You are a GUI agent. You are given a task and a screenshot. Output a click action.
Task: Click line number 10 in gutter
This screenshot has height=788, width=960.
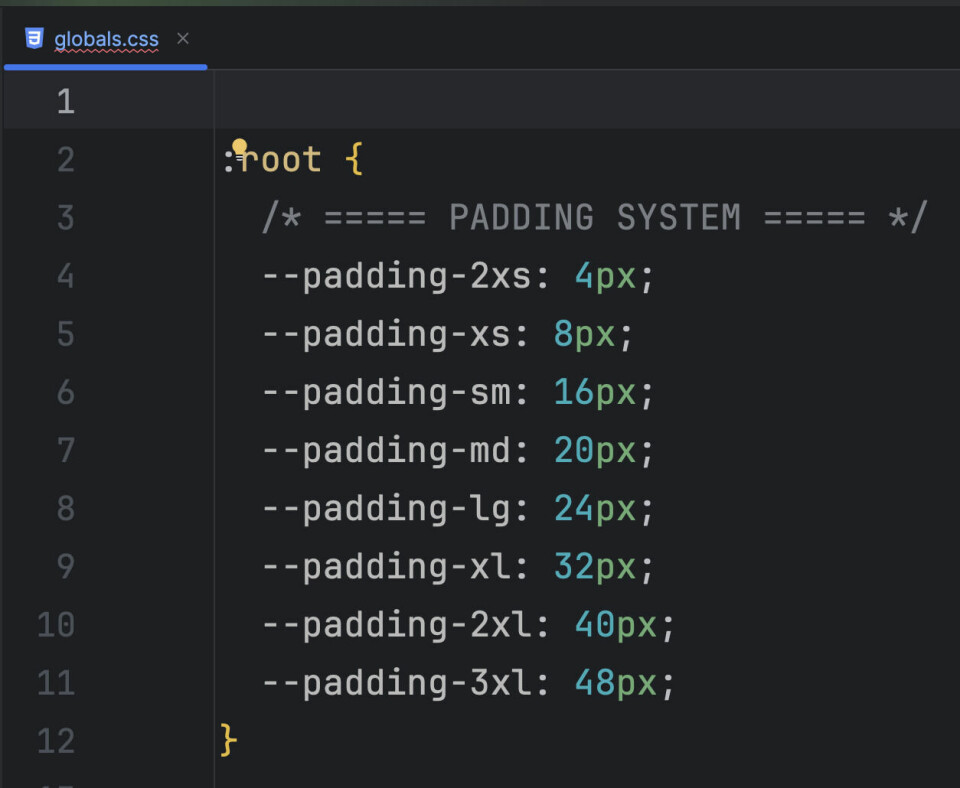[56, 625]
